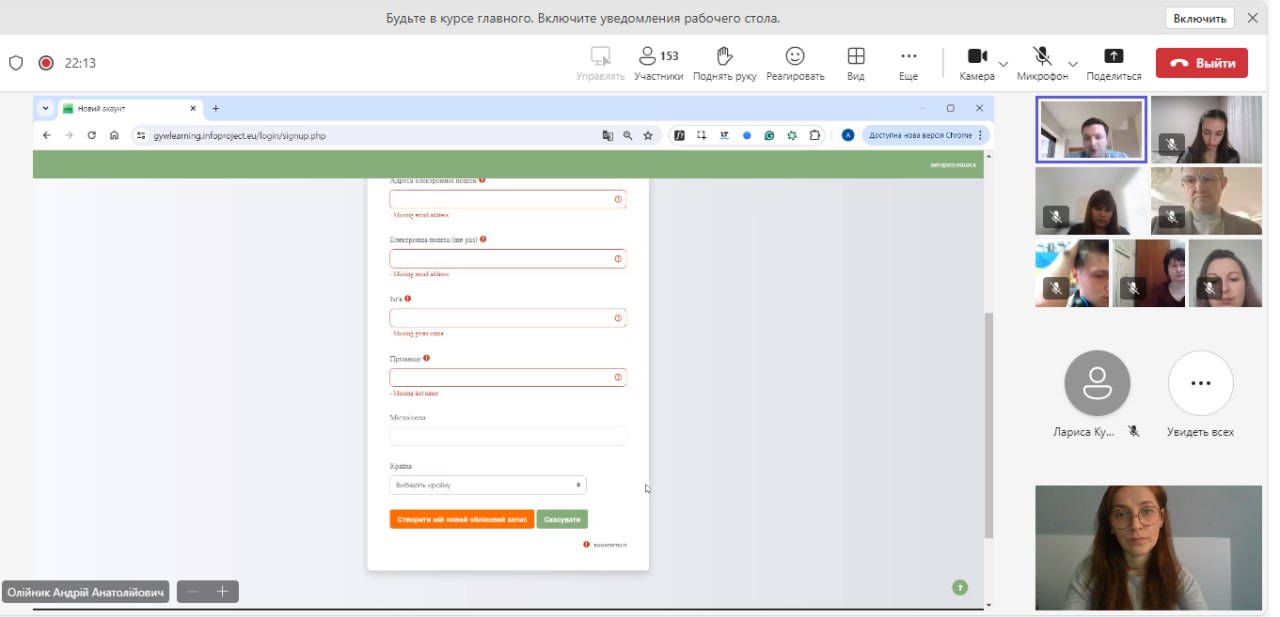Toggle the camera on or off

(977, 56)
